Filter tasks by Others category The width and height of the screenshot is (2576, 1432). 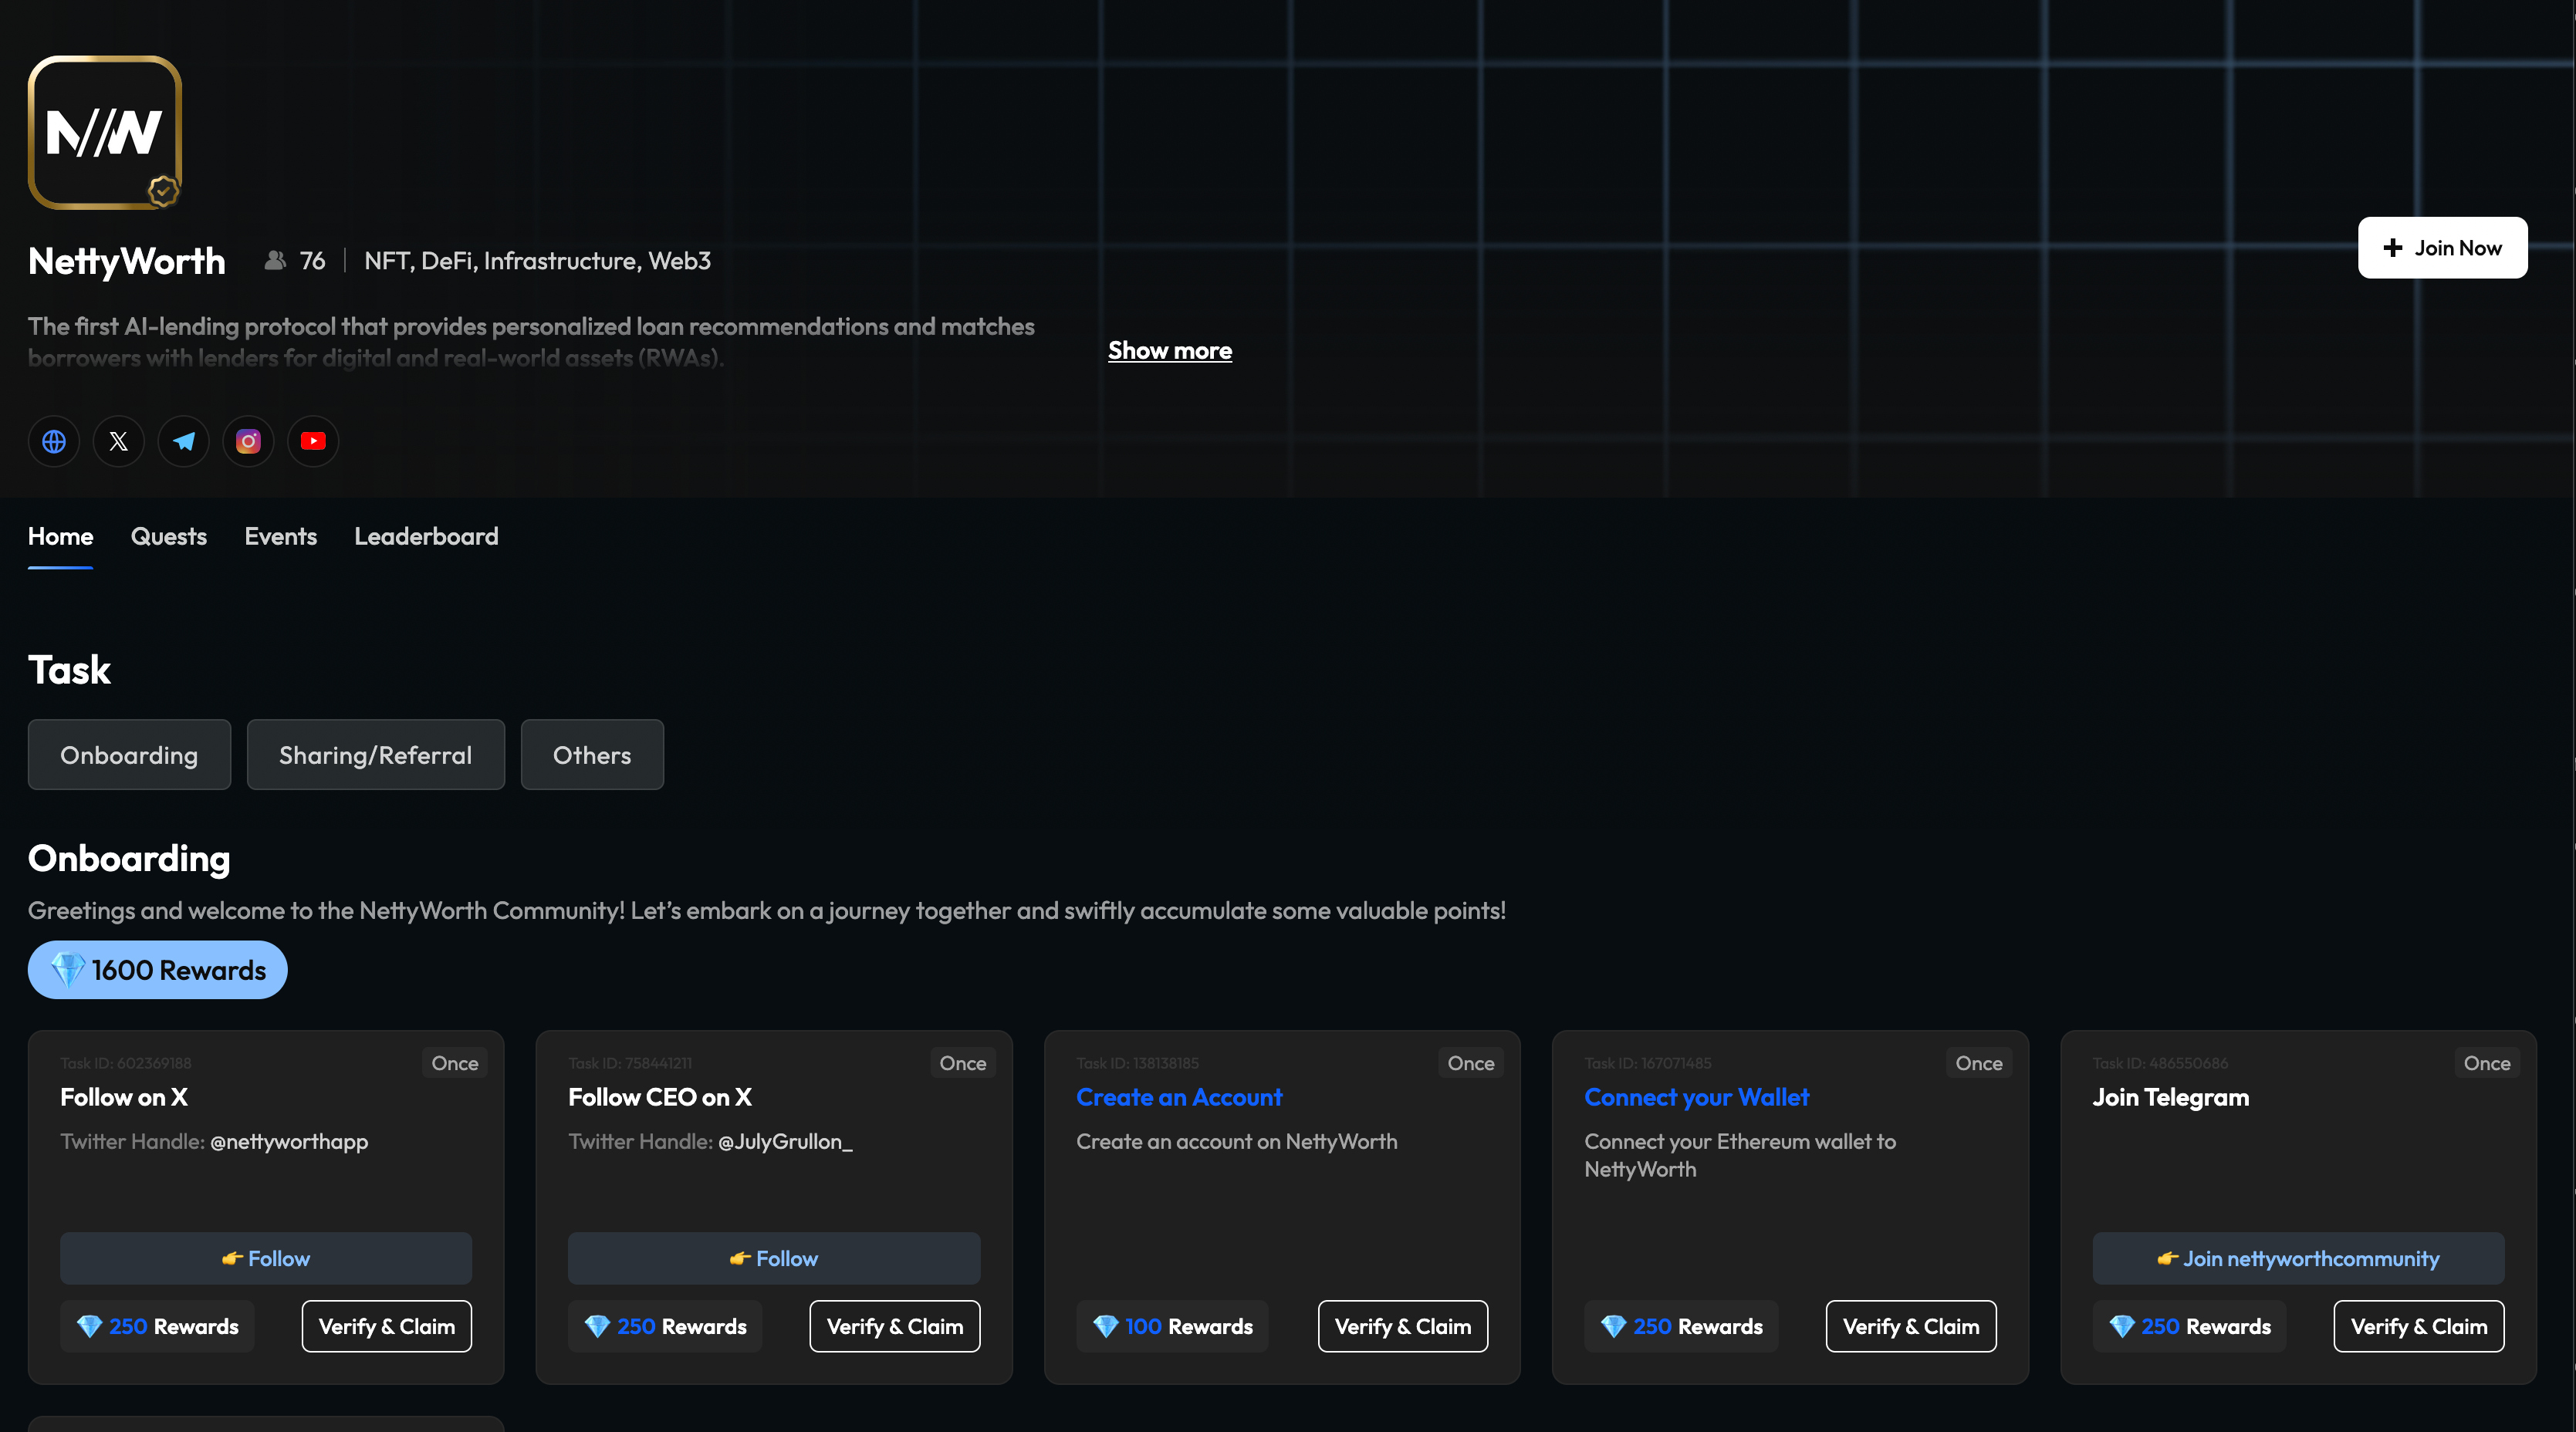point(592,755)
